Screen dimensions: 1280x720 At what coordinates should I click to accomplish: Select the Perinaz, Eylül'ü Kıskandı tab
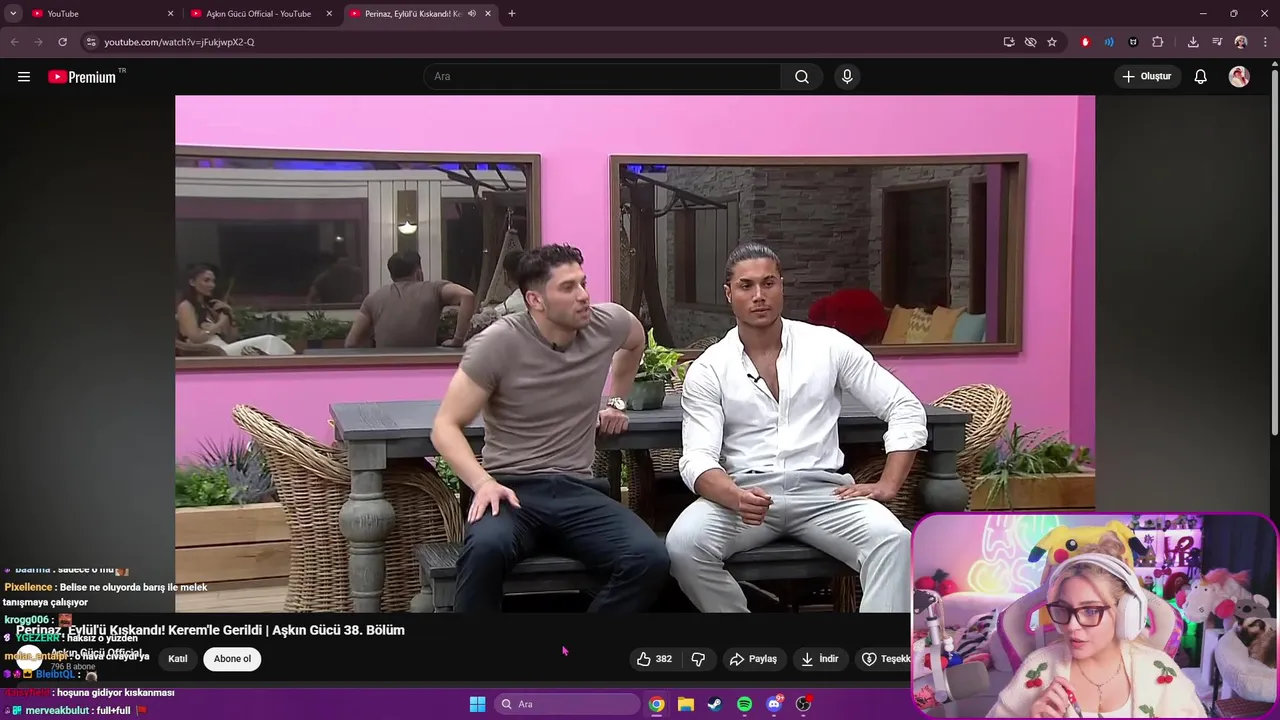click(x=412, y=14)
